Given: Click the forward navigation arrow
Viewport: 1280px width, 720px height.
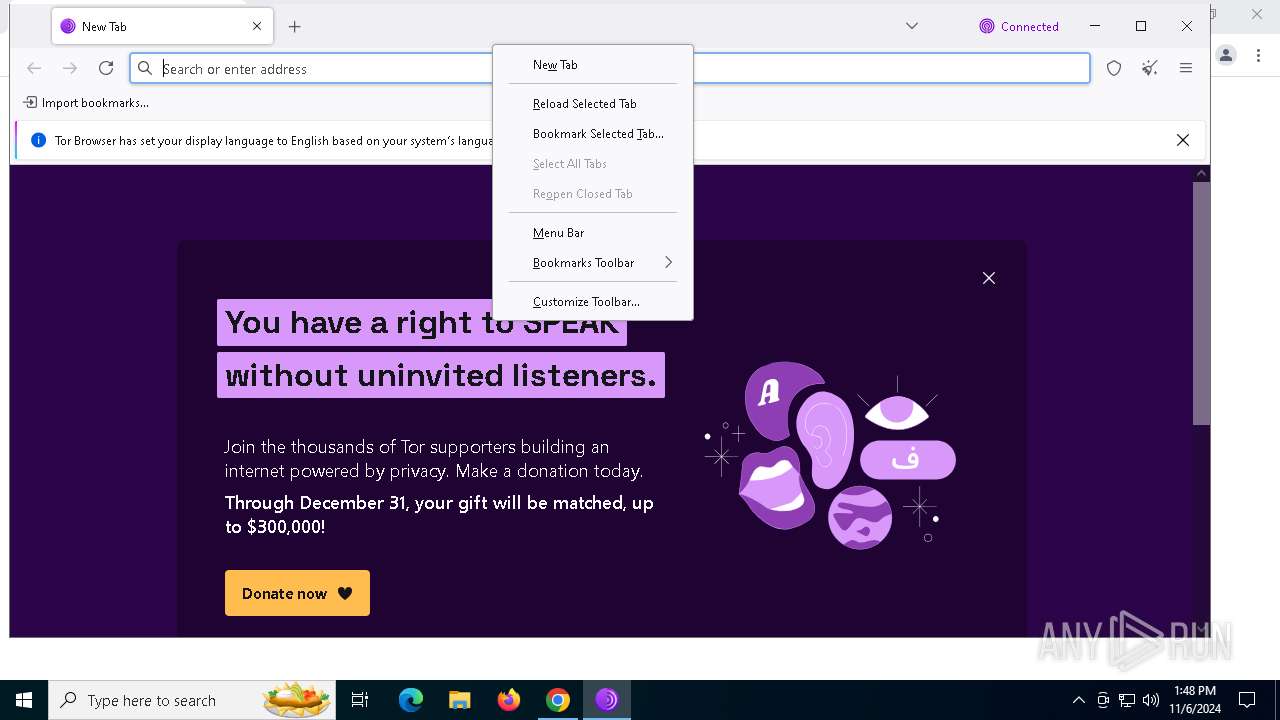Looking at the screenshot, I should pos(70,68).
